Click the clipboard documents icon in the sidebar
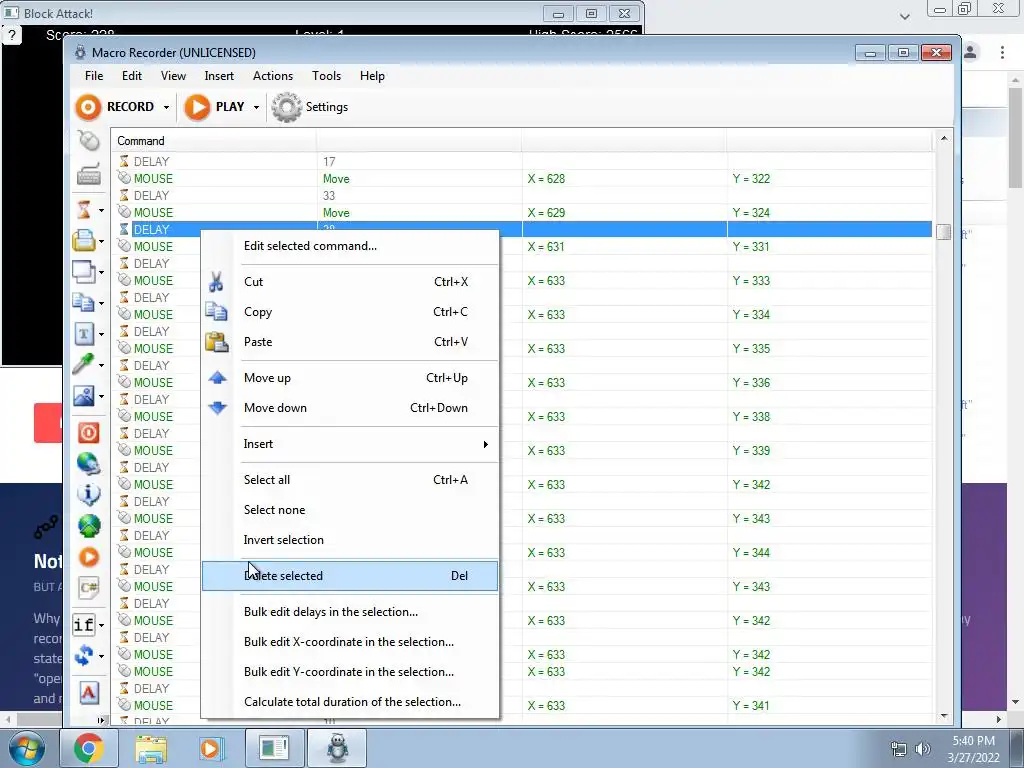 point(84,302)
